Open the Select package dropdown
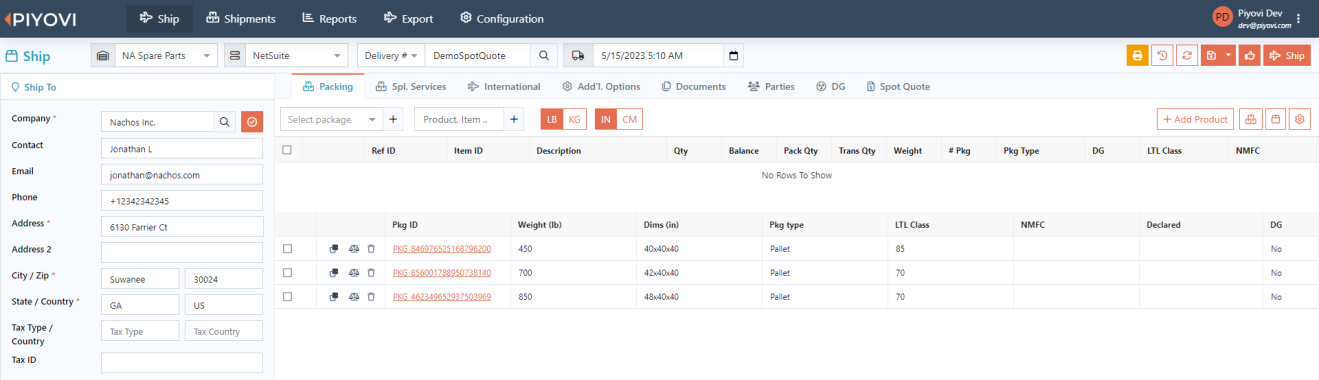The height and width of the screenshot is (380, 1319). 332,119
